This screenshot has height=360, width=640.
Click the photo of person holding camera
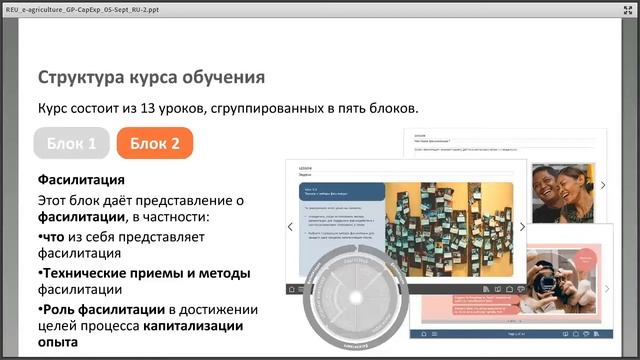(561, 281)
